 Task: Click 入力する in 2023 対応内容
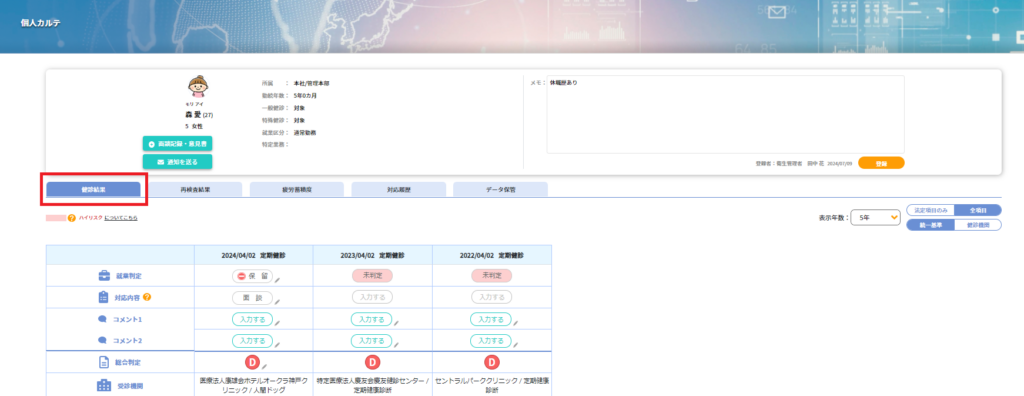(x=372, y=297)
